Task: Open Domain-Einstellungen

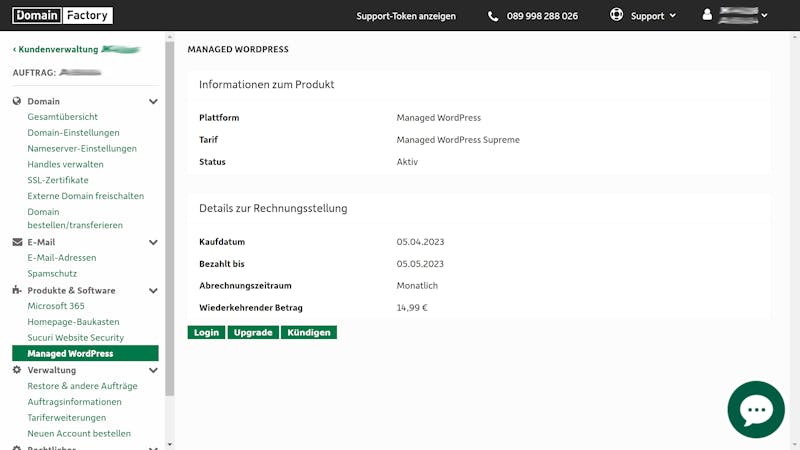Action: pos(73,133)
